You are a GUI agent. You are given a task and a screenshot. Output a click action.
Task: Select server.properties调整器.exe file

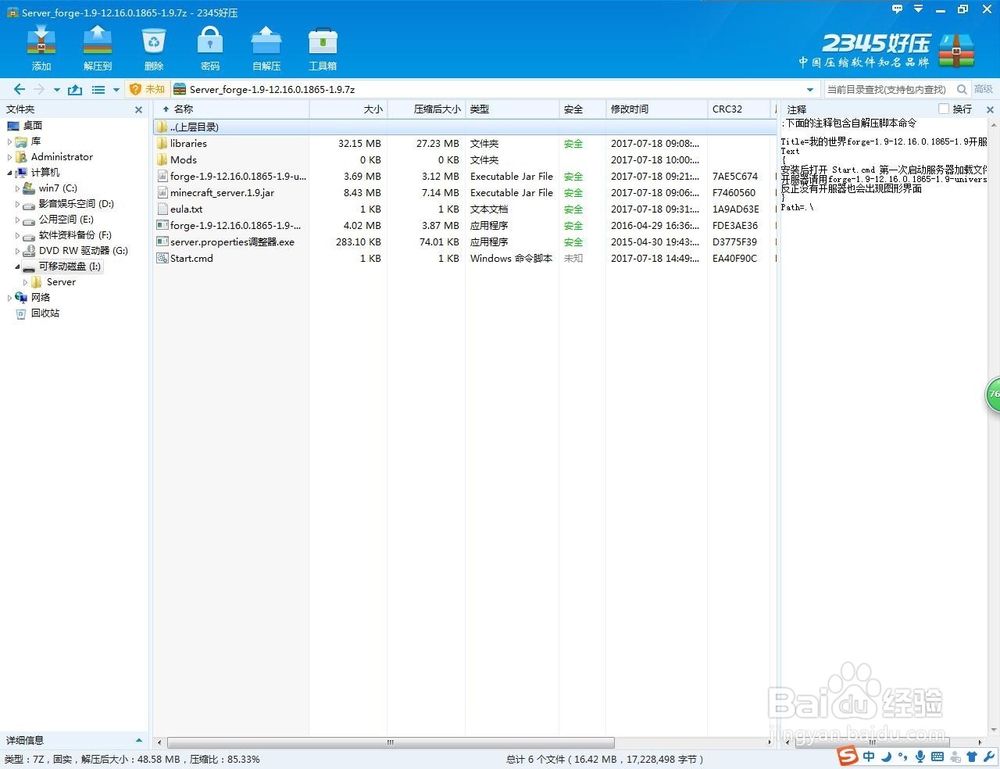click(x=232, y=242)
